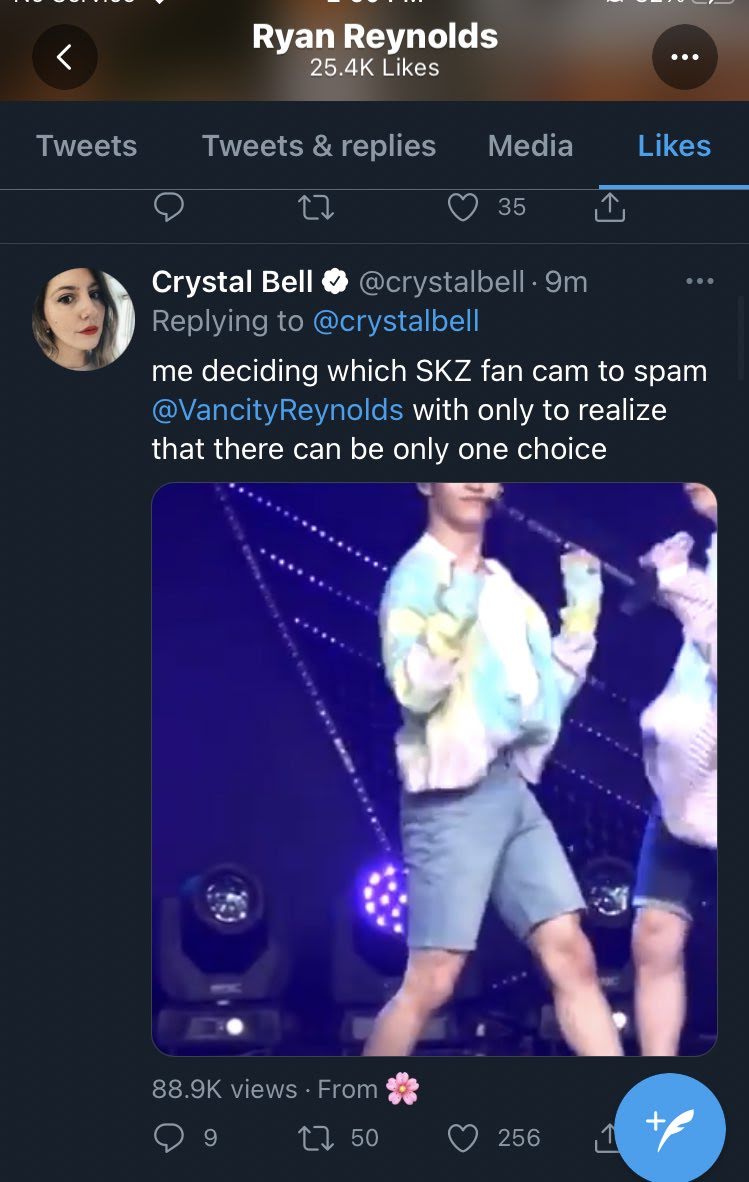
Task: Open the Tweets & replies tab
Action: tap(319, 146)
